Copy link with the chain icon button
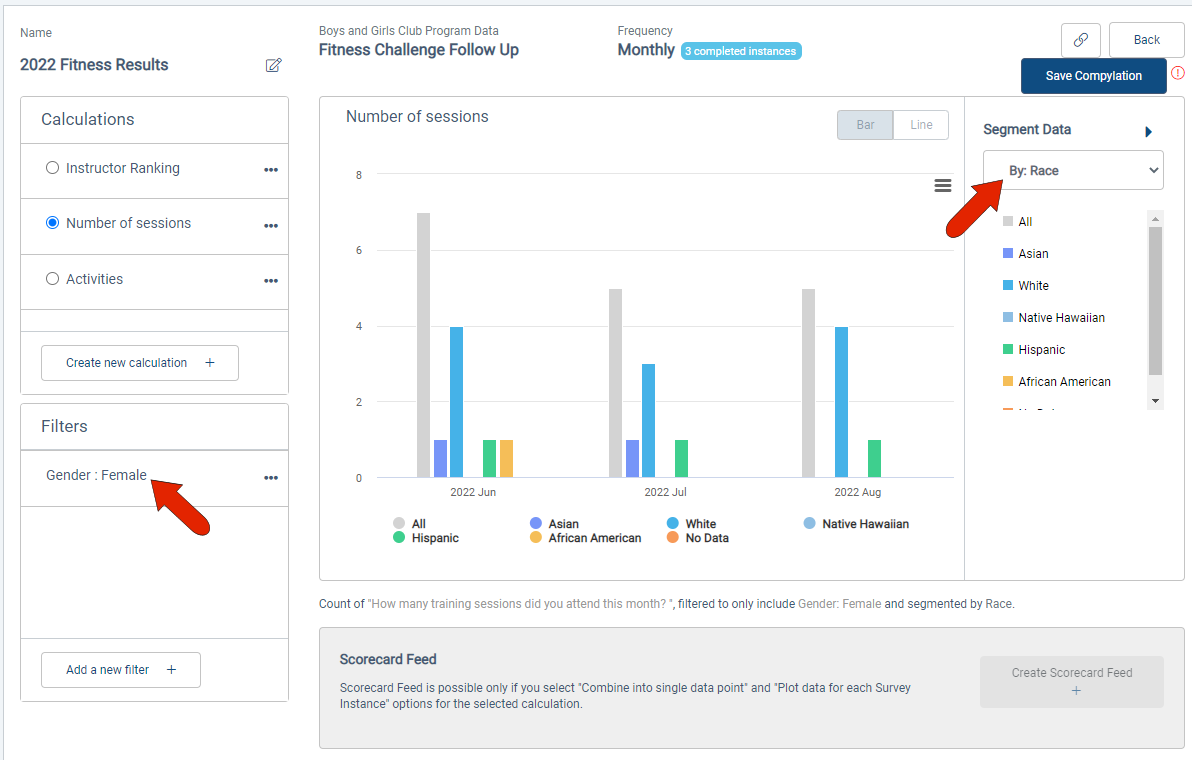This screenshot has height=760, width=1192. click(1080, 40)
